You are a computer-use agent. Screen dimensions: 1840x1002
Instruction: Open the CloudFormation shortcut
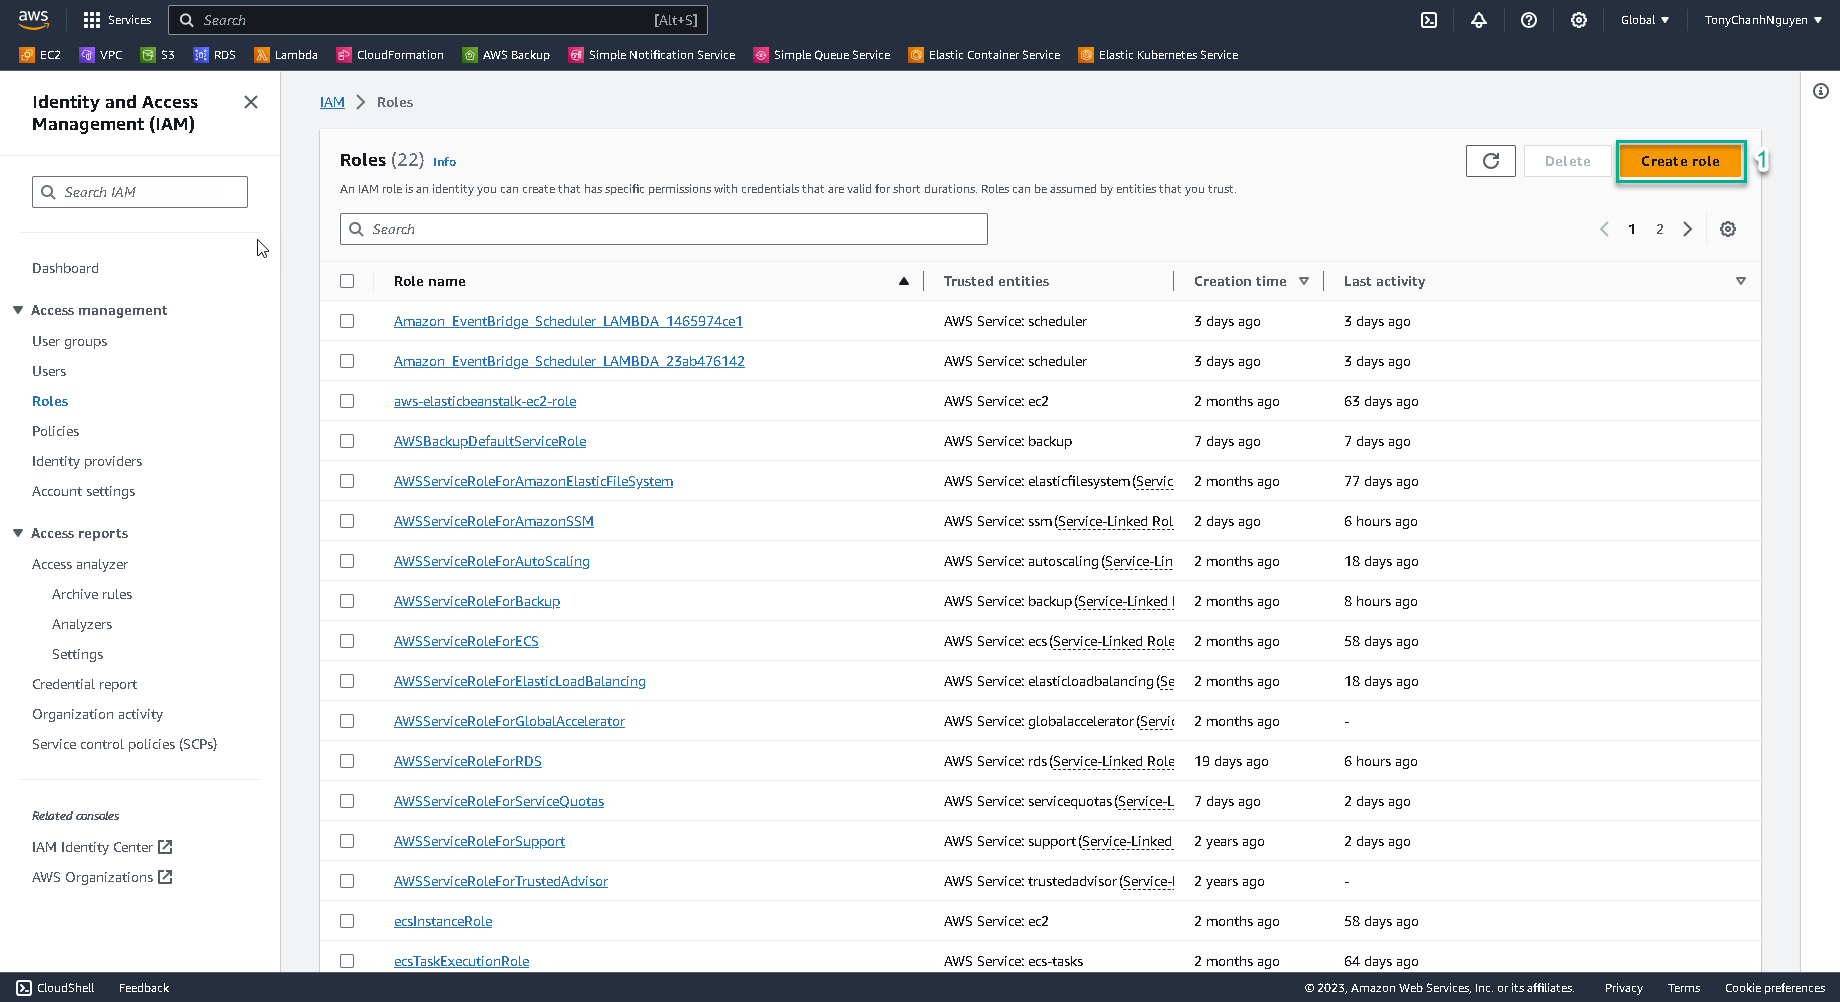[x=390, y=55]
